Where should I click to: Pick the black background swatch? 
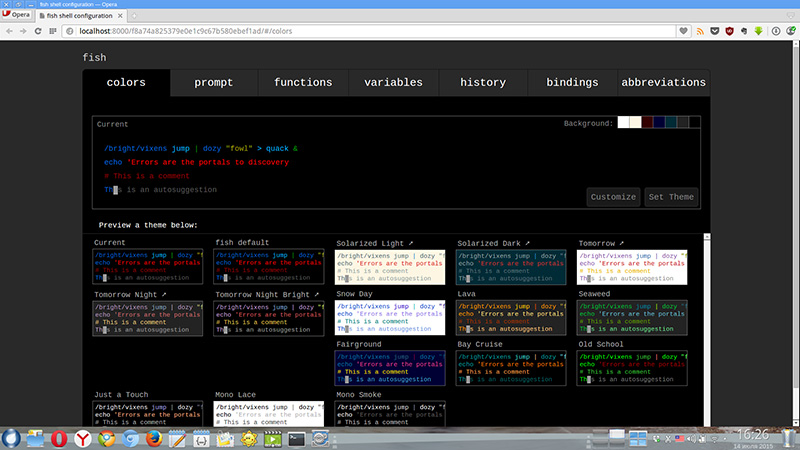694,122
